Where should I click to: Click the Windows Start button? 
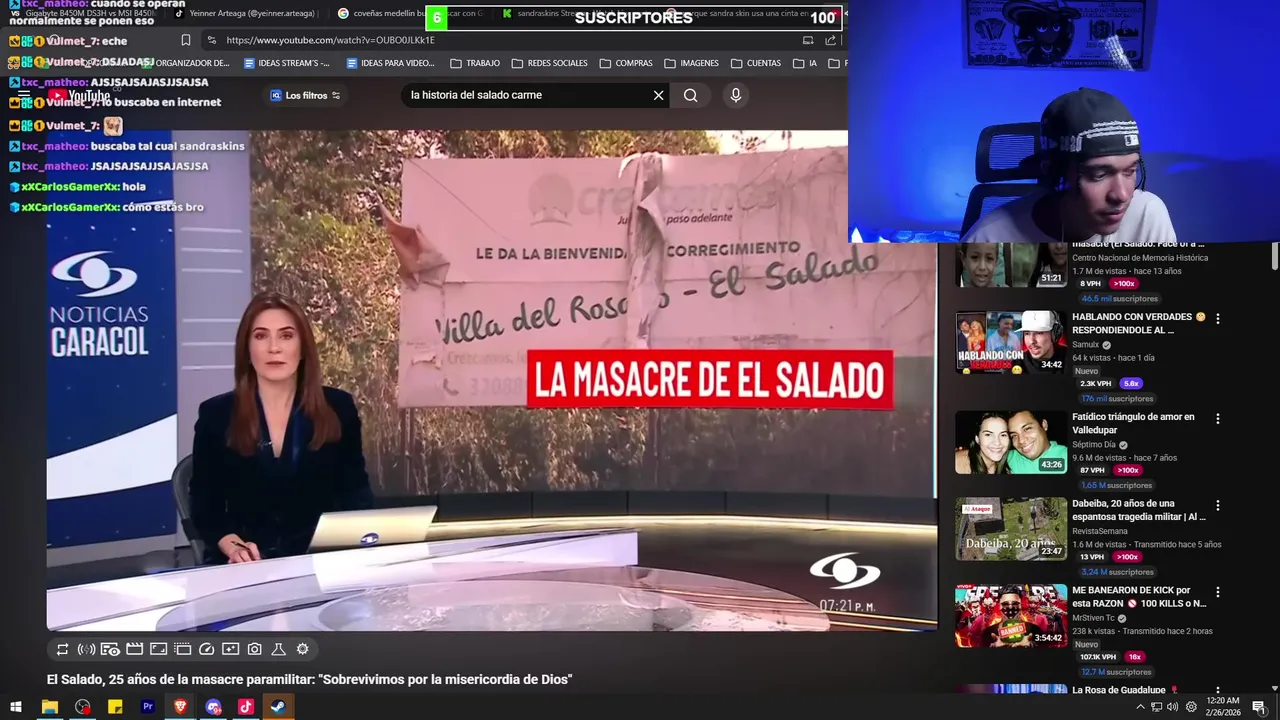coord(16,707)
